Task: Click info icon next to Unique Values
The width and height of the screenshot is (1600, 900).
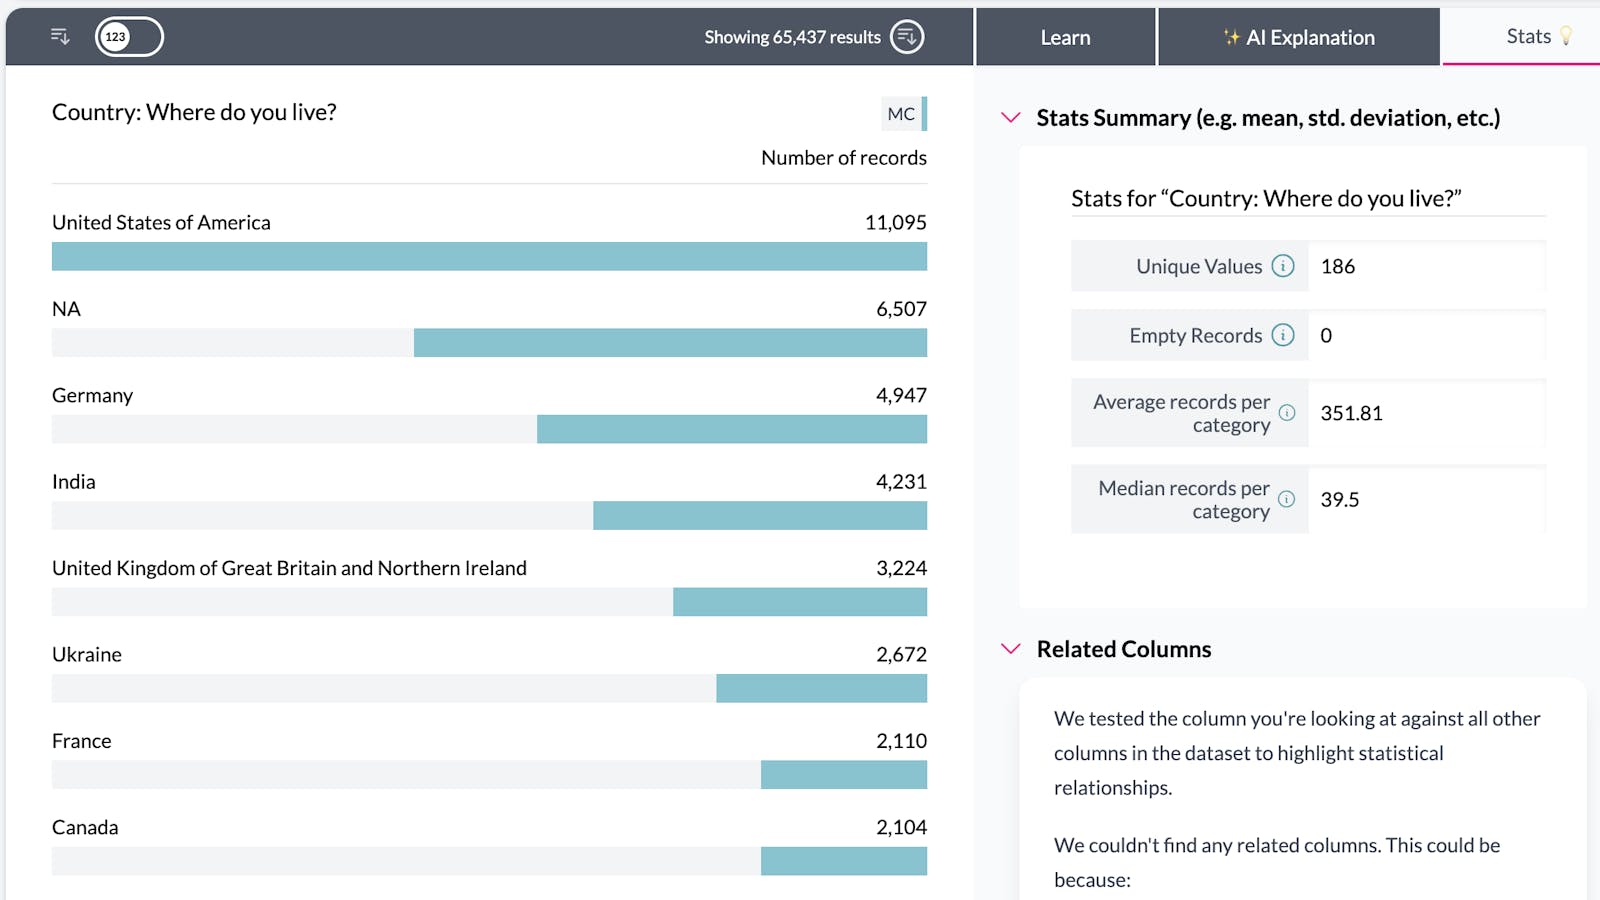Action: point(1283,266)
